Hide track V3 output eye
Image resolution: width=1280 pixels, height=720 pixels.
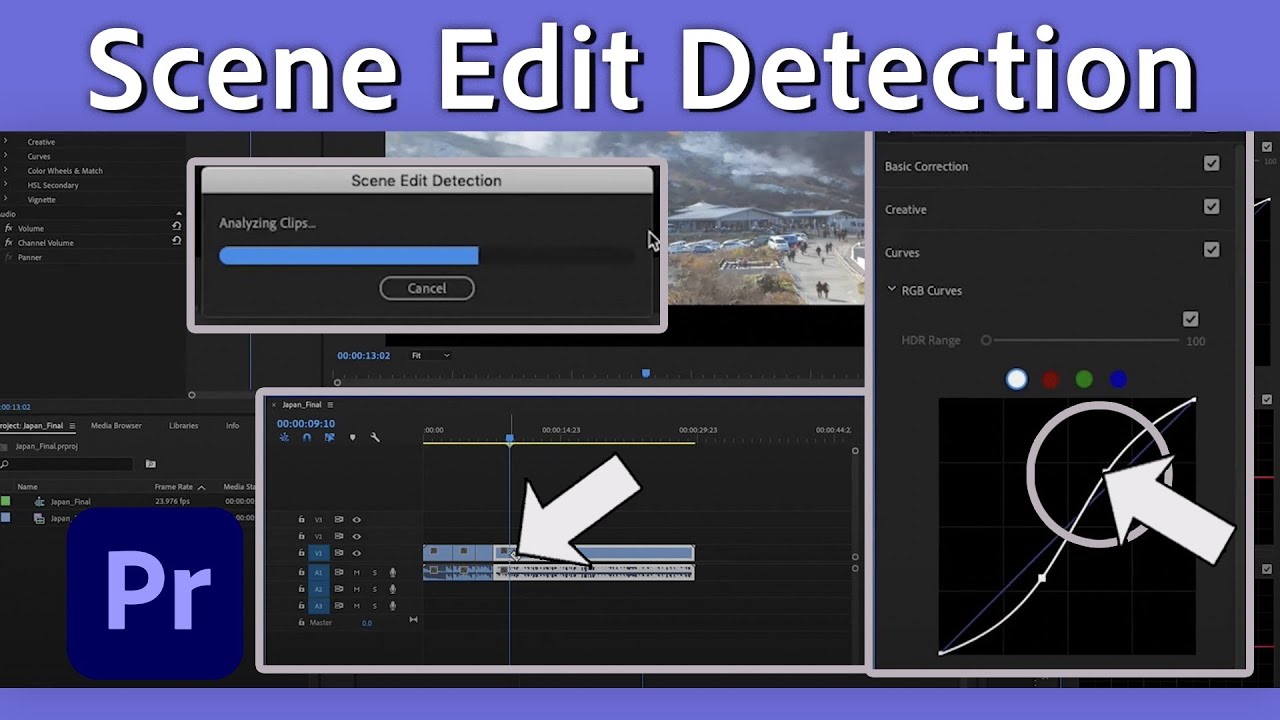click(356, 520)
